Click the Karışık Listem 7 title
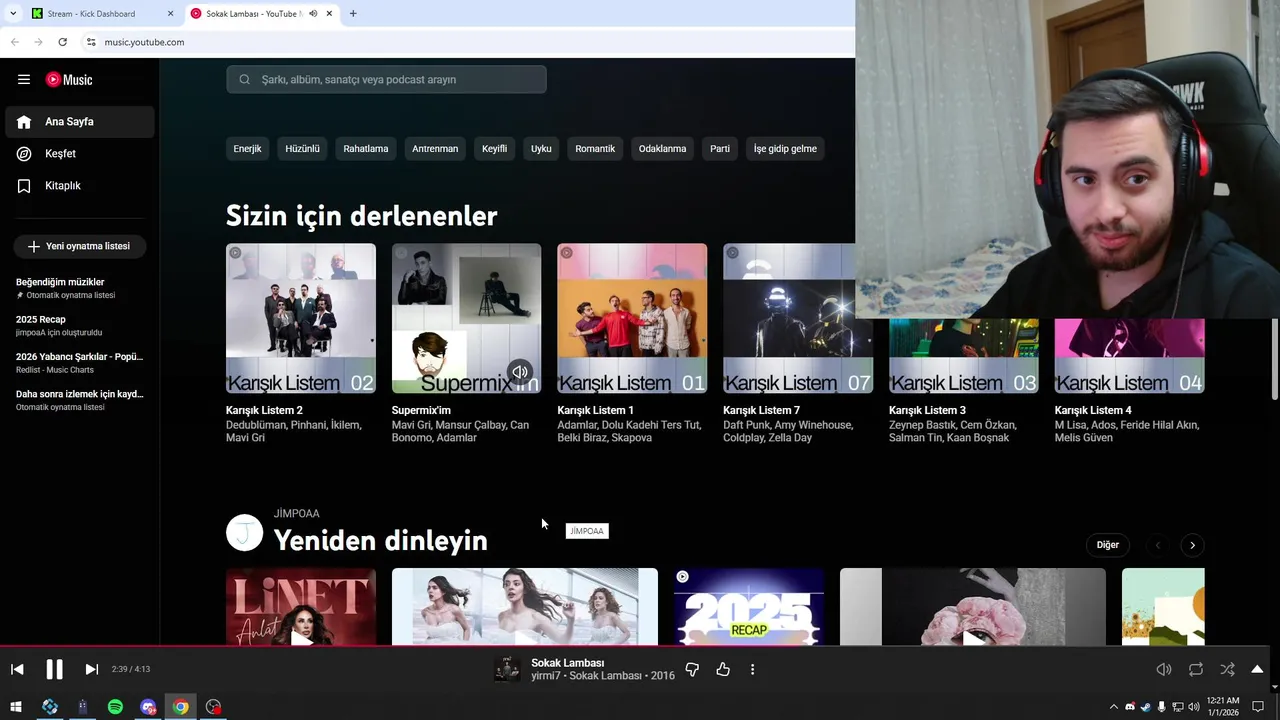This screenshot has width=1280, height=720. (x=761, y=410)
